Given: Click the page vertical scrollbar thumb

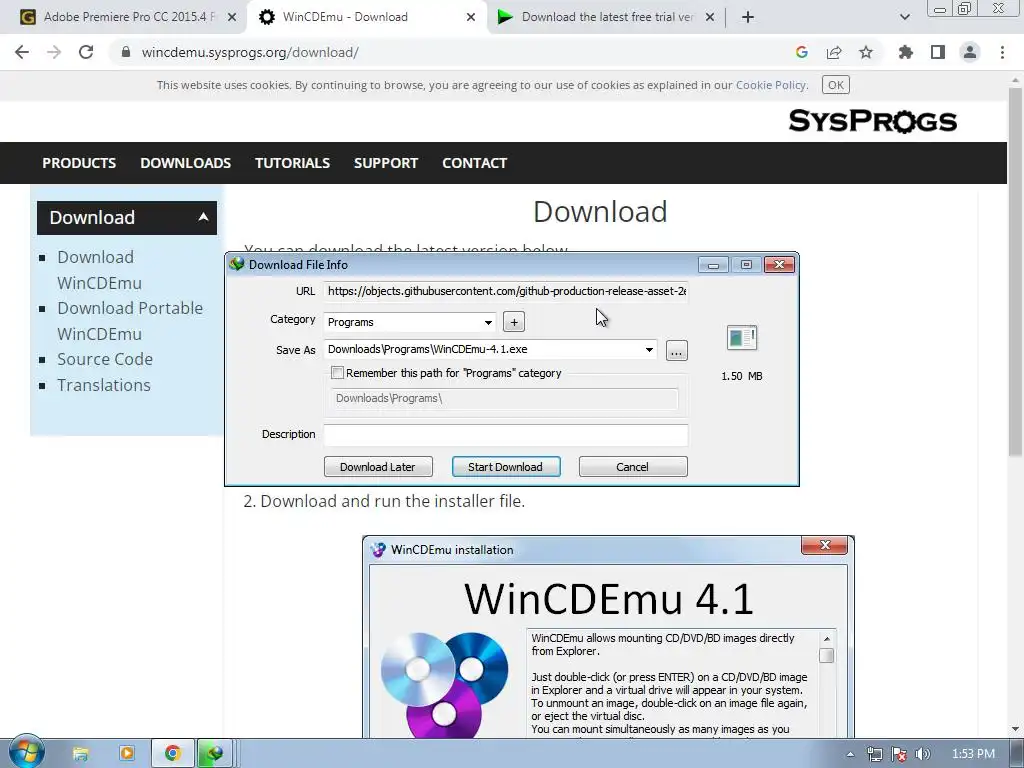Looking at the screenshot, I should [1016, 271].
